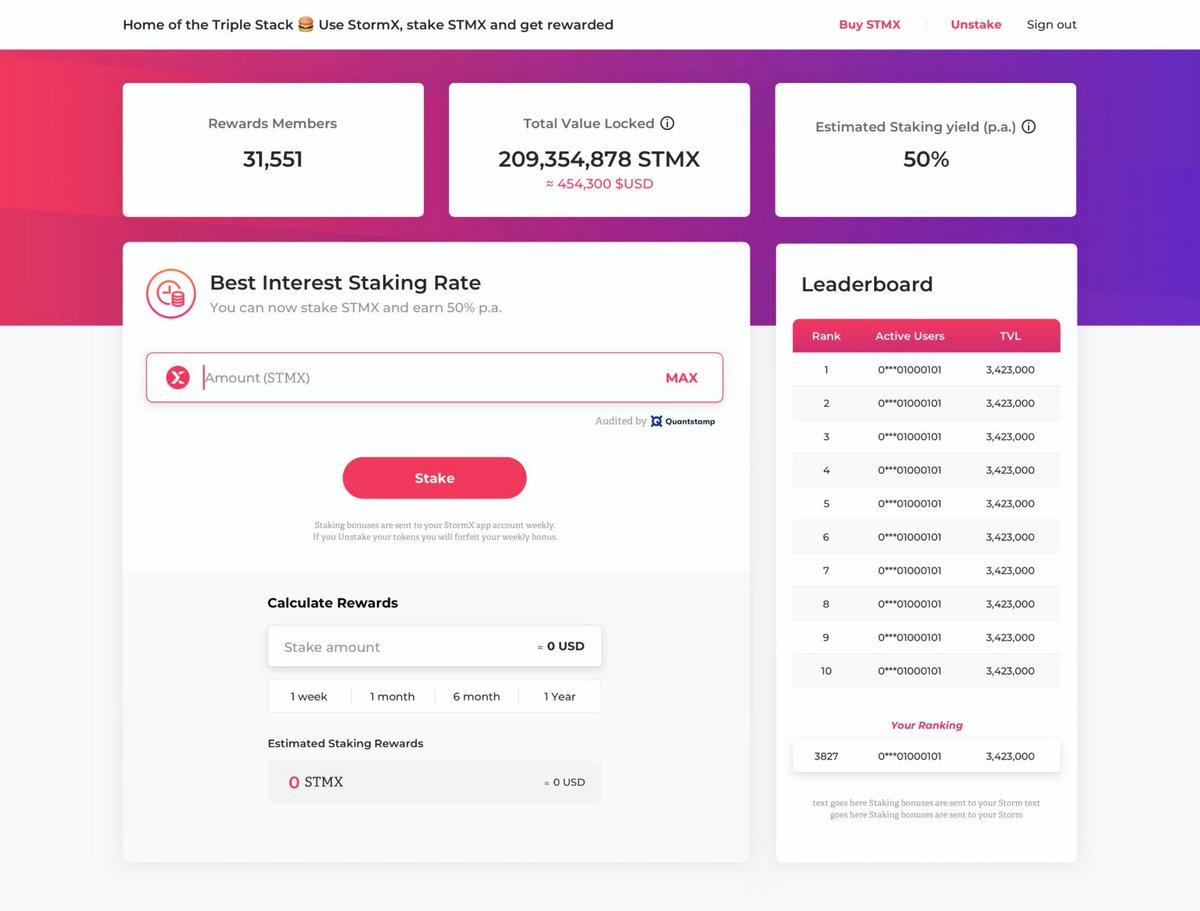The width and height of the screenshot is (1200, 911).
Task: Click the Leaderboard heading
Action: (867, 284)
